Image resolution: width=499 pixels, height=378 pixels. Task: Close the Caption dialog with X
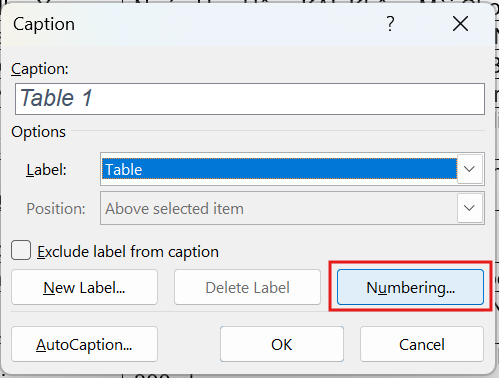(460, 24)
